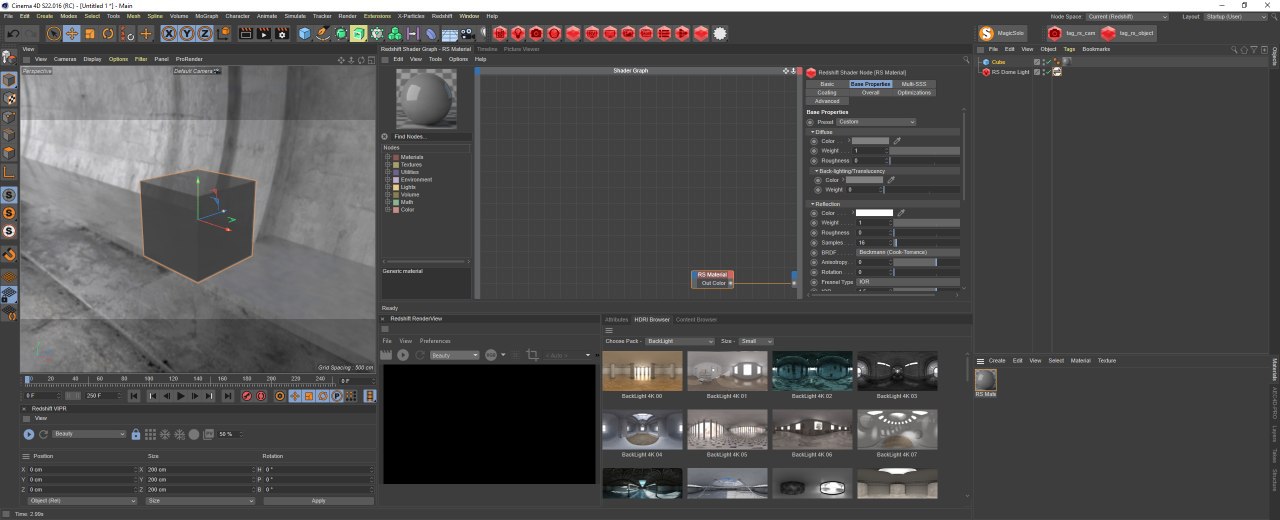Screen dimensions: 1280x520
Task: Open the Preset Custom dropdown
Action: (876, 122)
